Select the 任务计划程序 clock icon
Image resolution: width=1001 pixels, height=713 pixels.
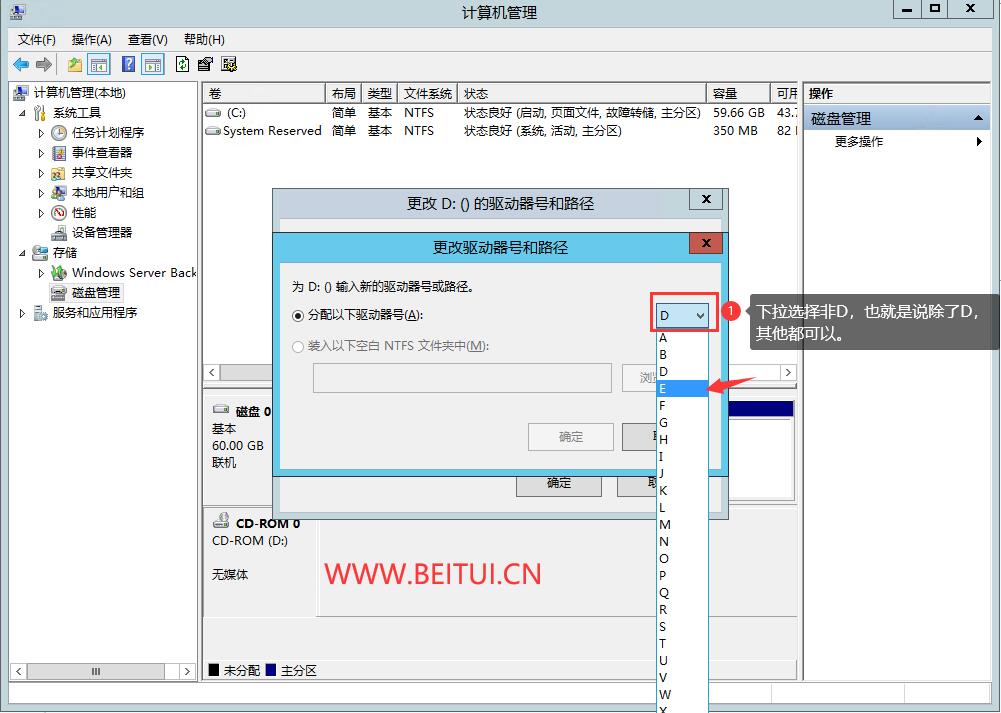tap(59, 133)
